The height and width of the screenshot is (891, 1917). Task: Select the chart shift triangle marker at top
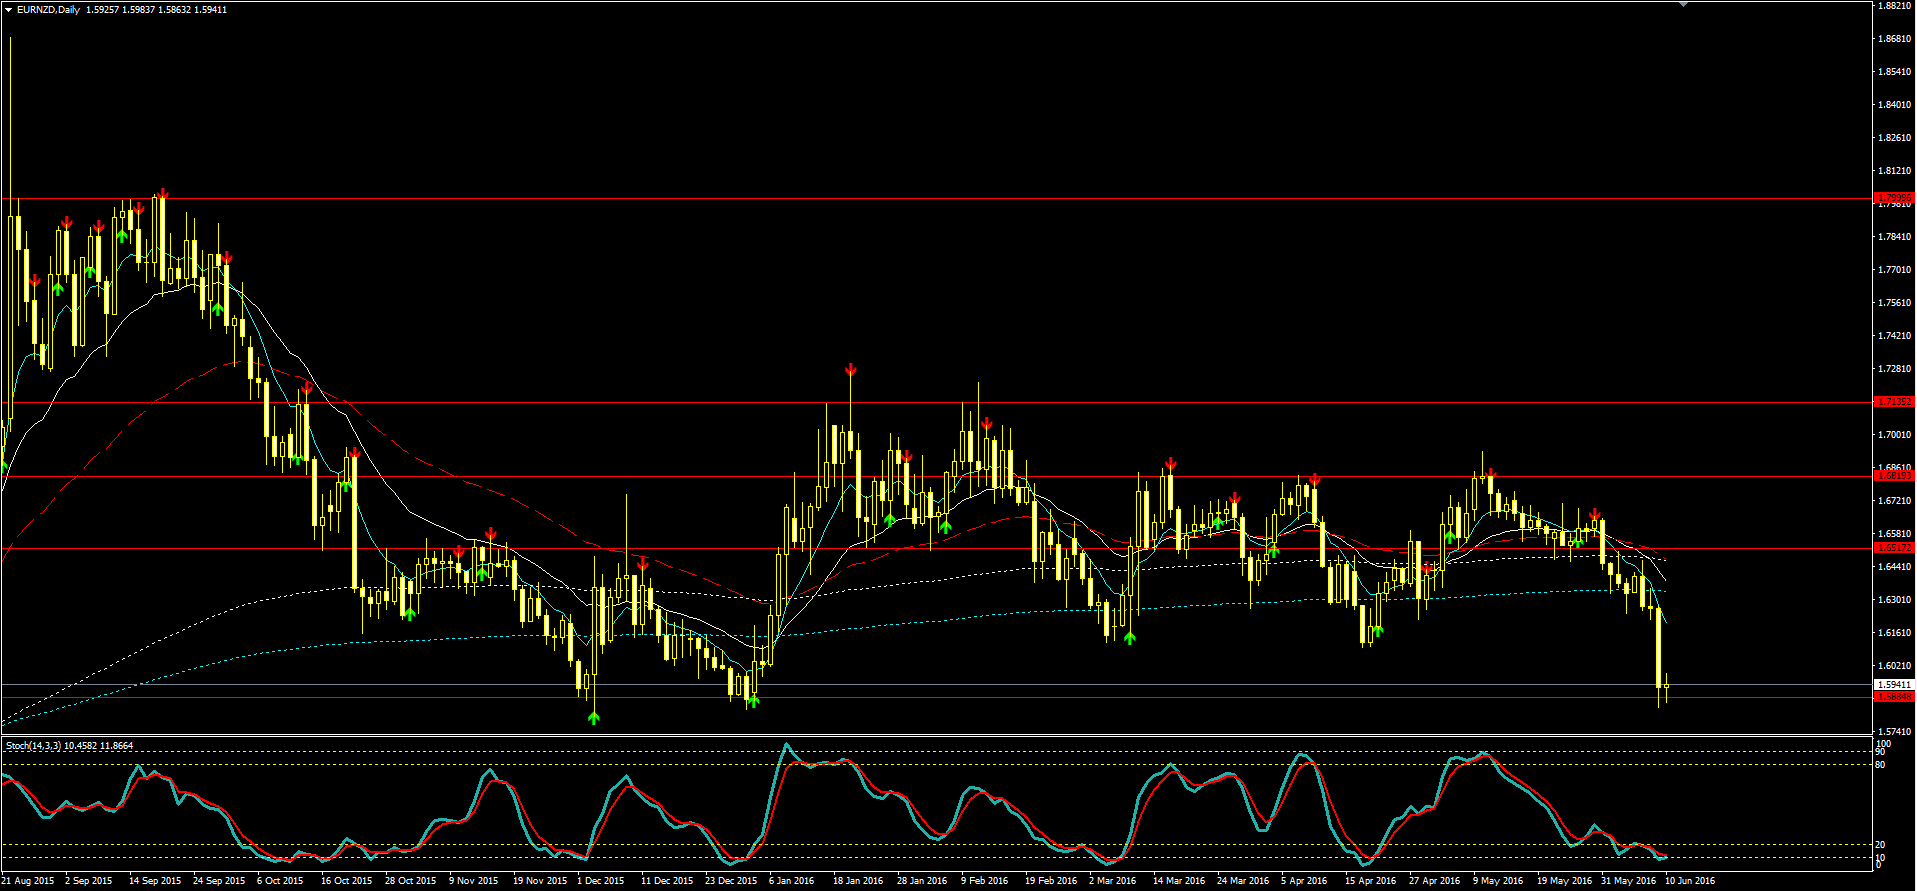(1683, 4)
